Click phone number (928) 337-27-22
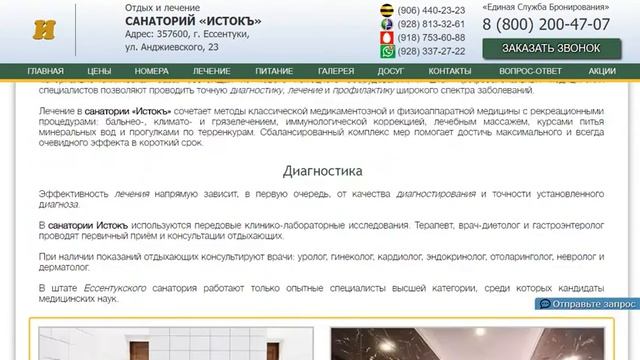 [431, 51]
